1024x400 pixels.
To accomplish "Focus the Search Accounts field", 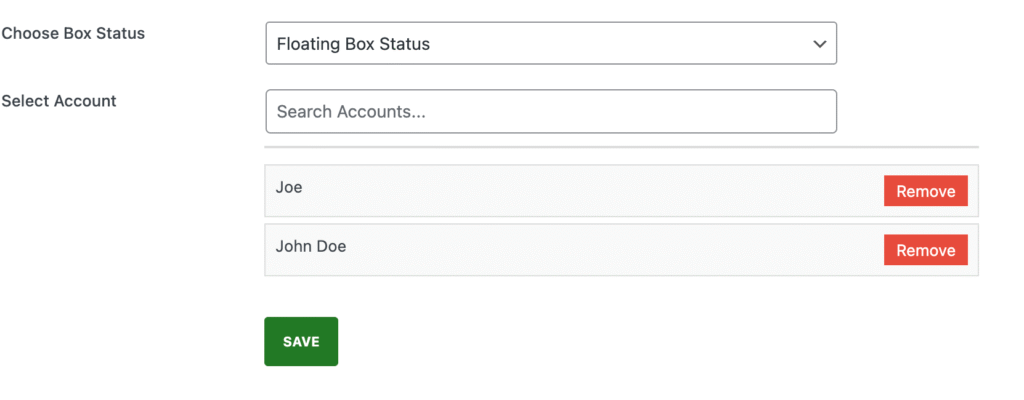I will 551,111.
